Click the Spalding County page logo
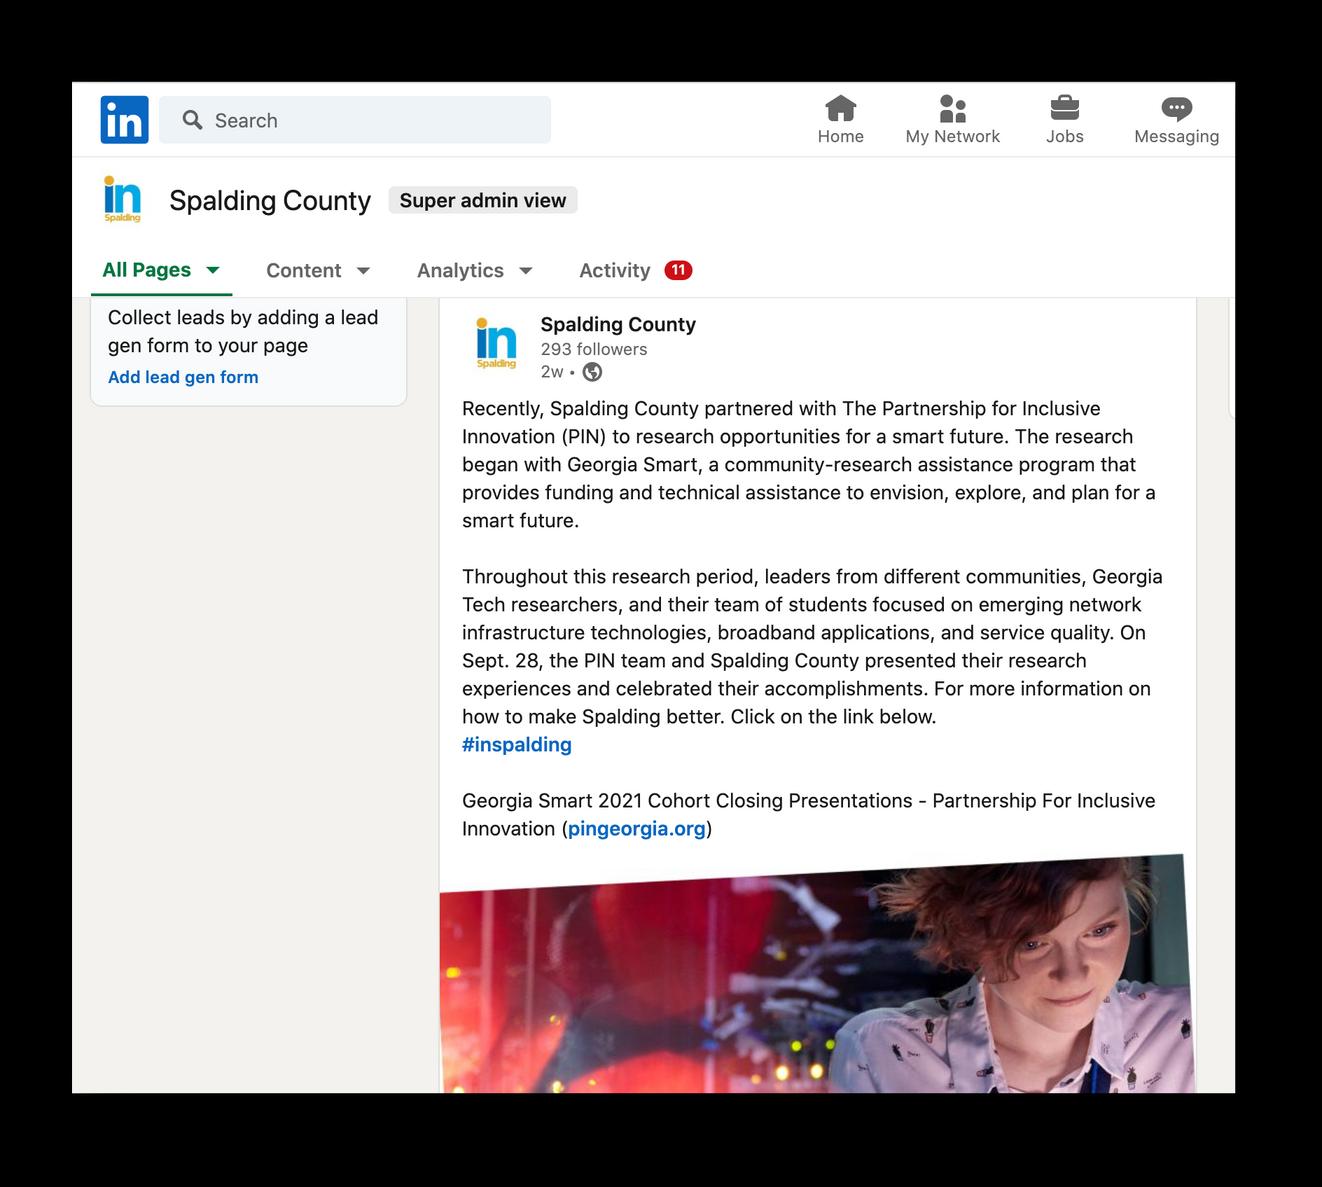1322x1187 pixels. click(x=123, y=199)
